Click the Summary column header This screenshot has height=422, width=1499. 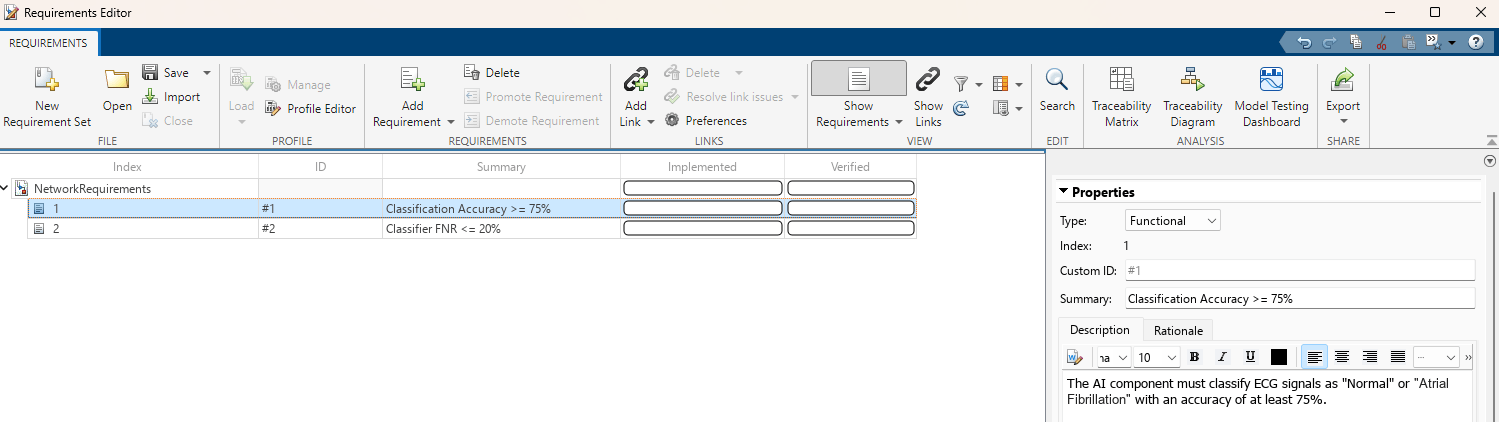tap(501, 167)
